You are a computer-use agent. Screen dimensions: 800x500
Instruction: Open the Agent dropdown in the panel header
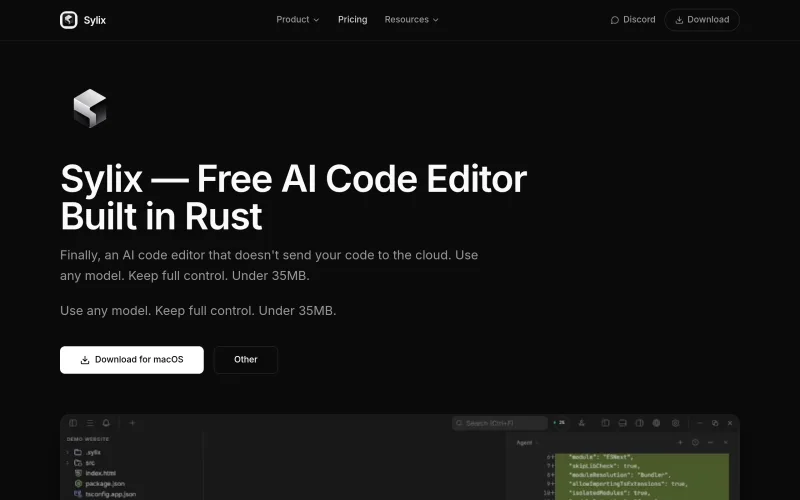point(527,443)
